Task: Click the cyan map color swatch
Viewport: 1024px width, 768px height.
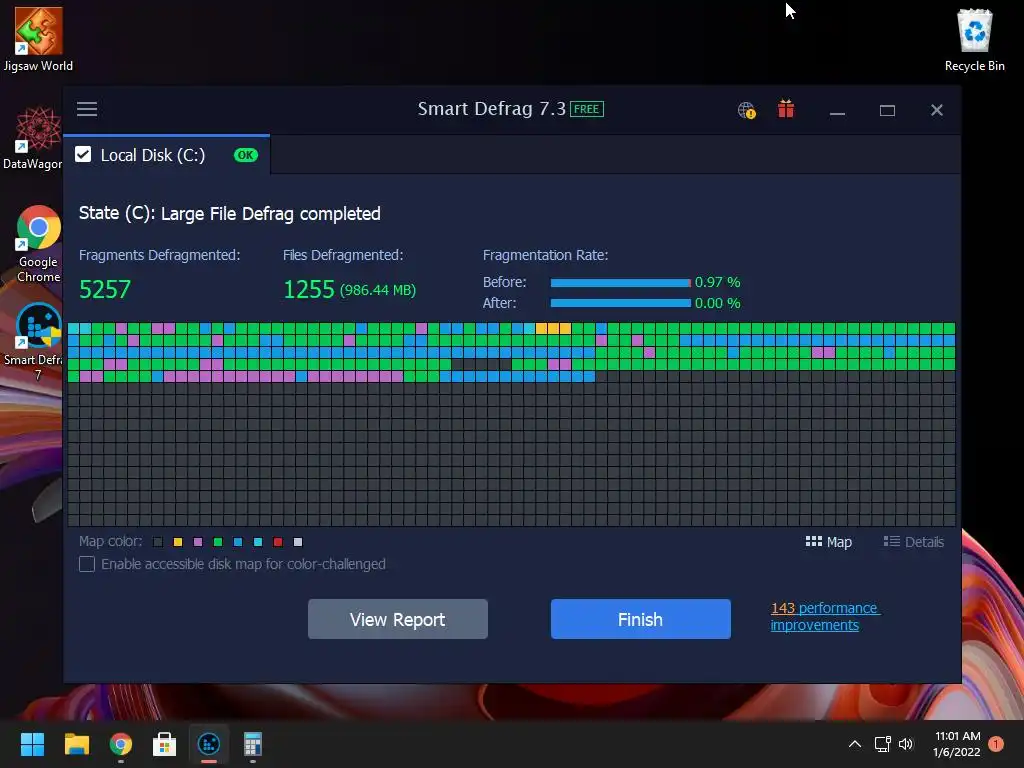Action: point(258,542)
